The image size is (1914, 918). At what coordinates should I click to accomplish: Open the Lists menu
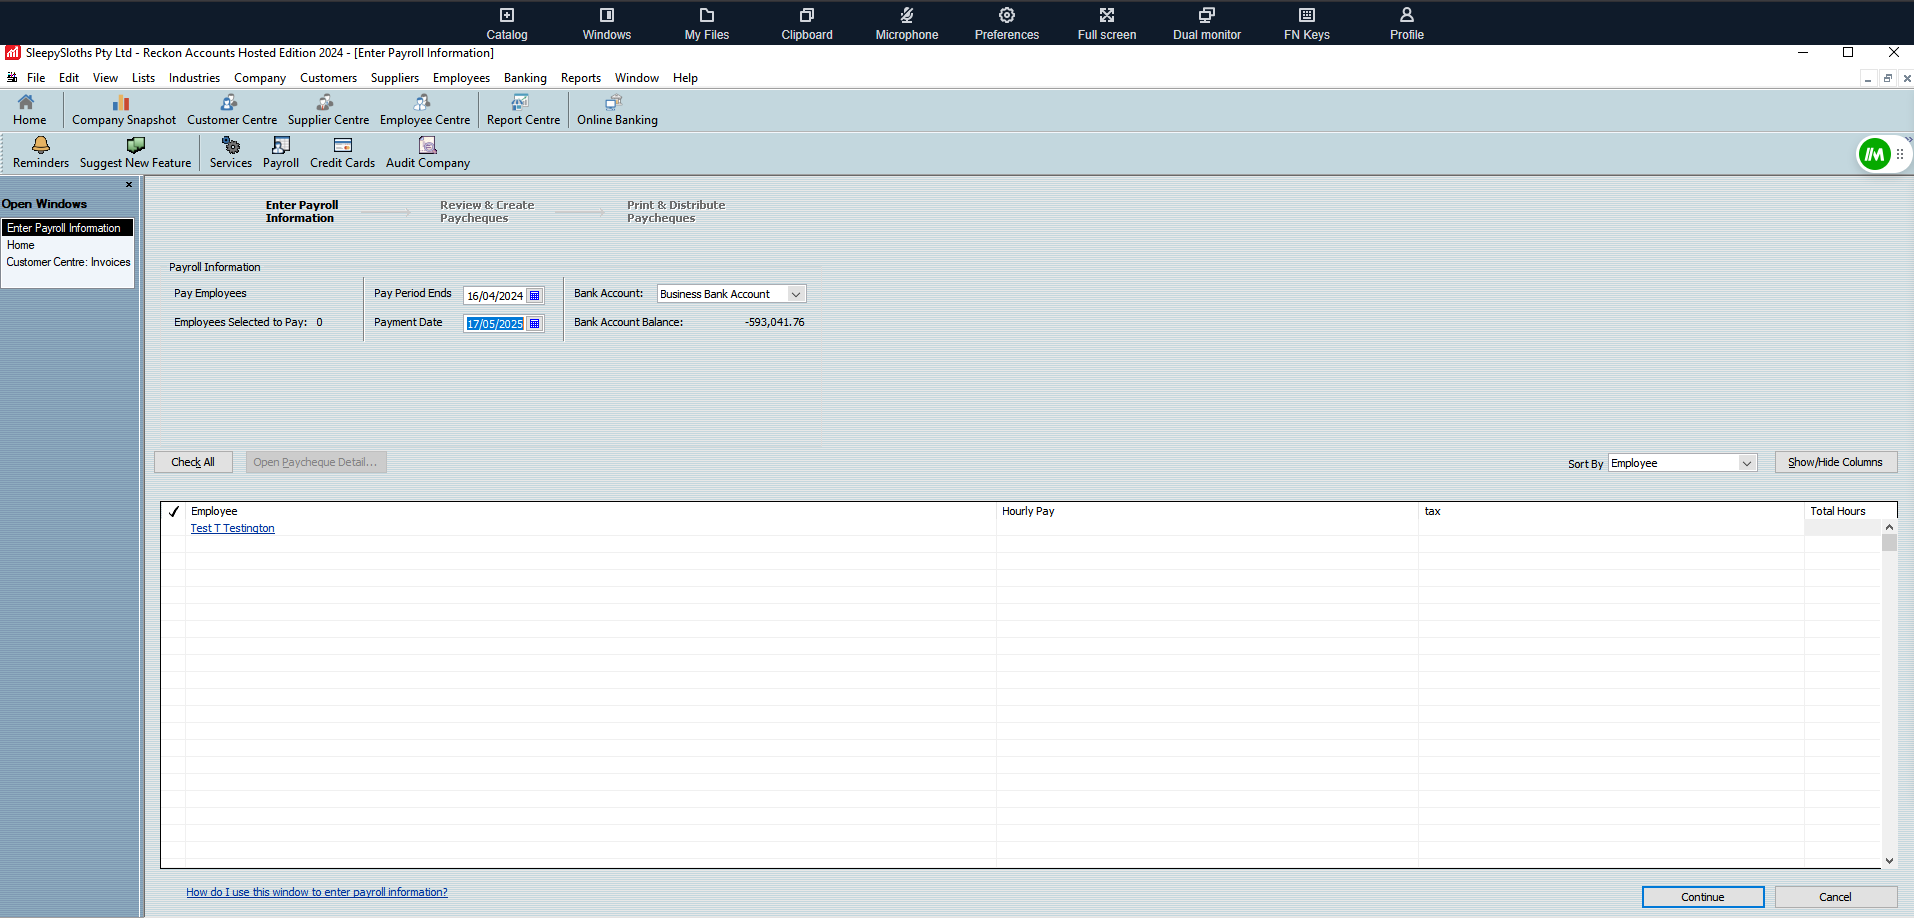pos(143,78)
